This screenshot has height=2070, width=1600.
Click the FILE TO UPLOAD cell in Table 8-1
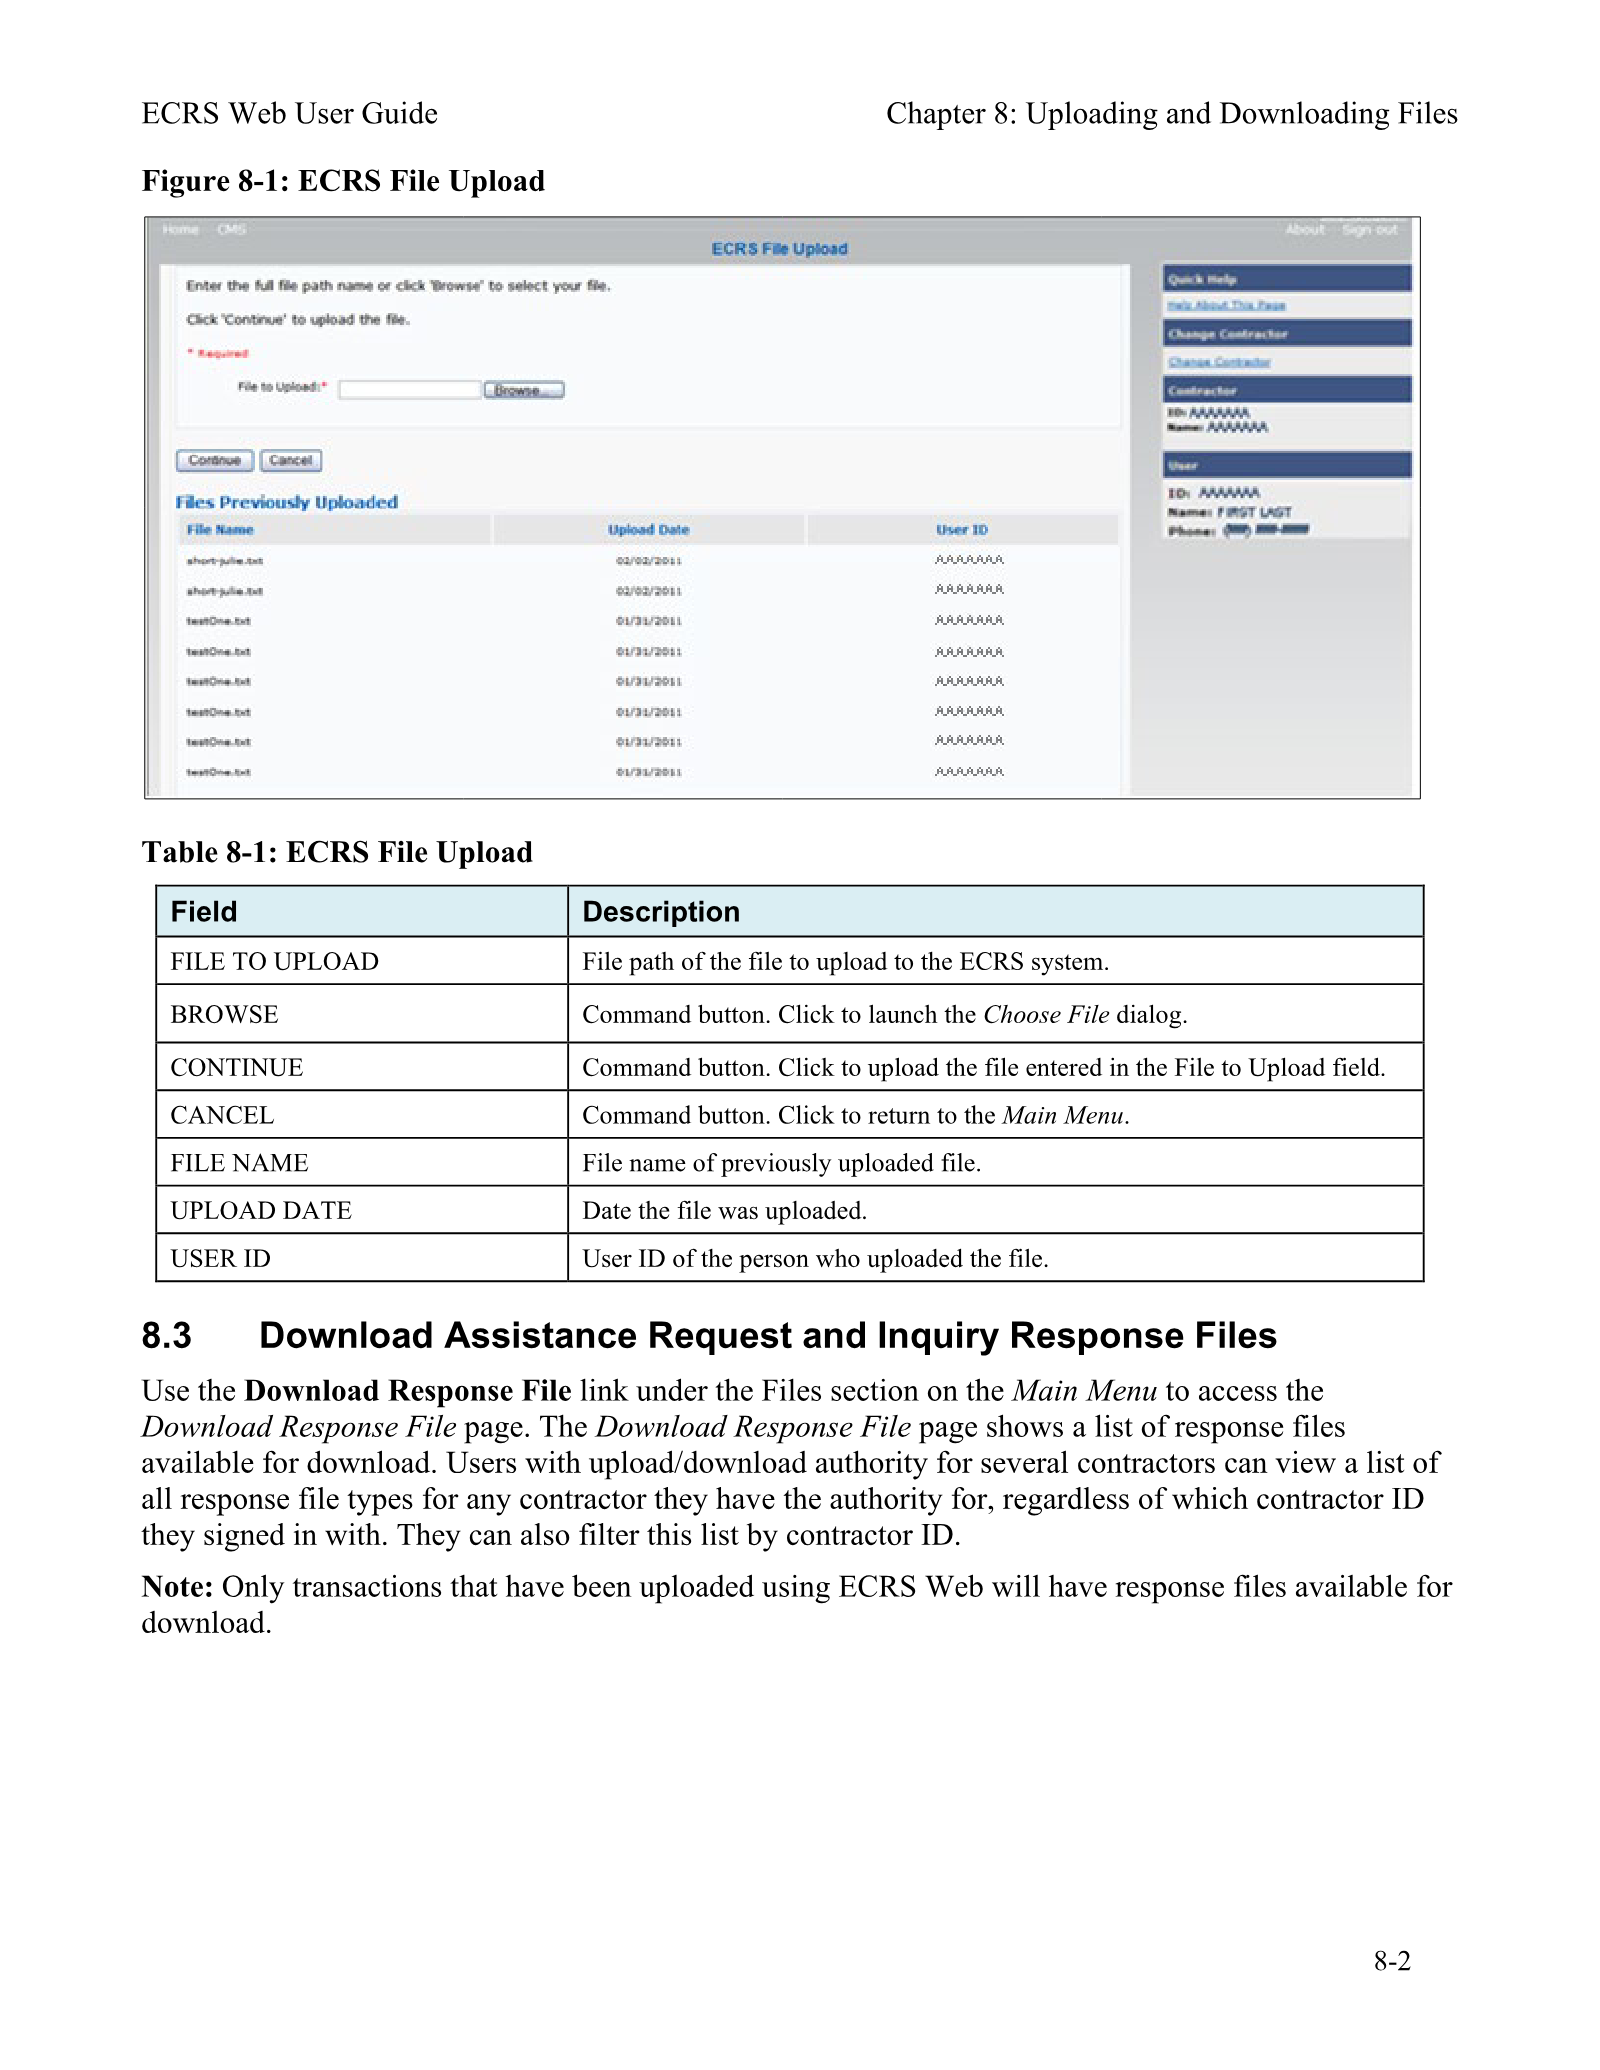click(362, 961)
